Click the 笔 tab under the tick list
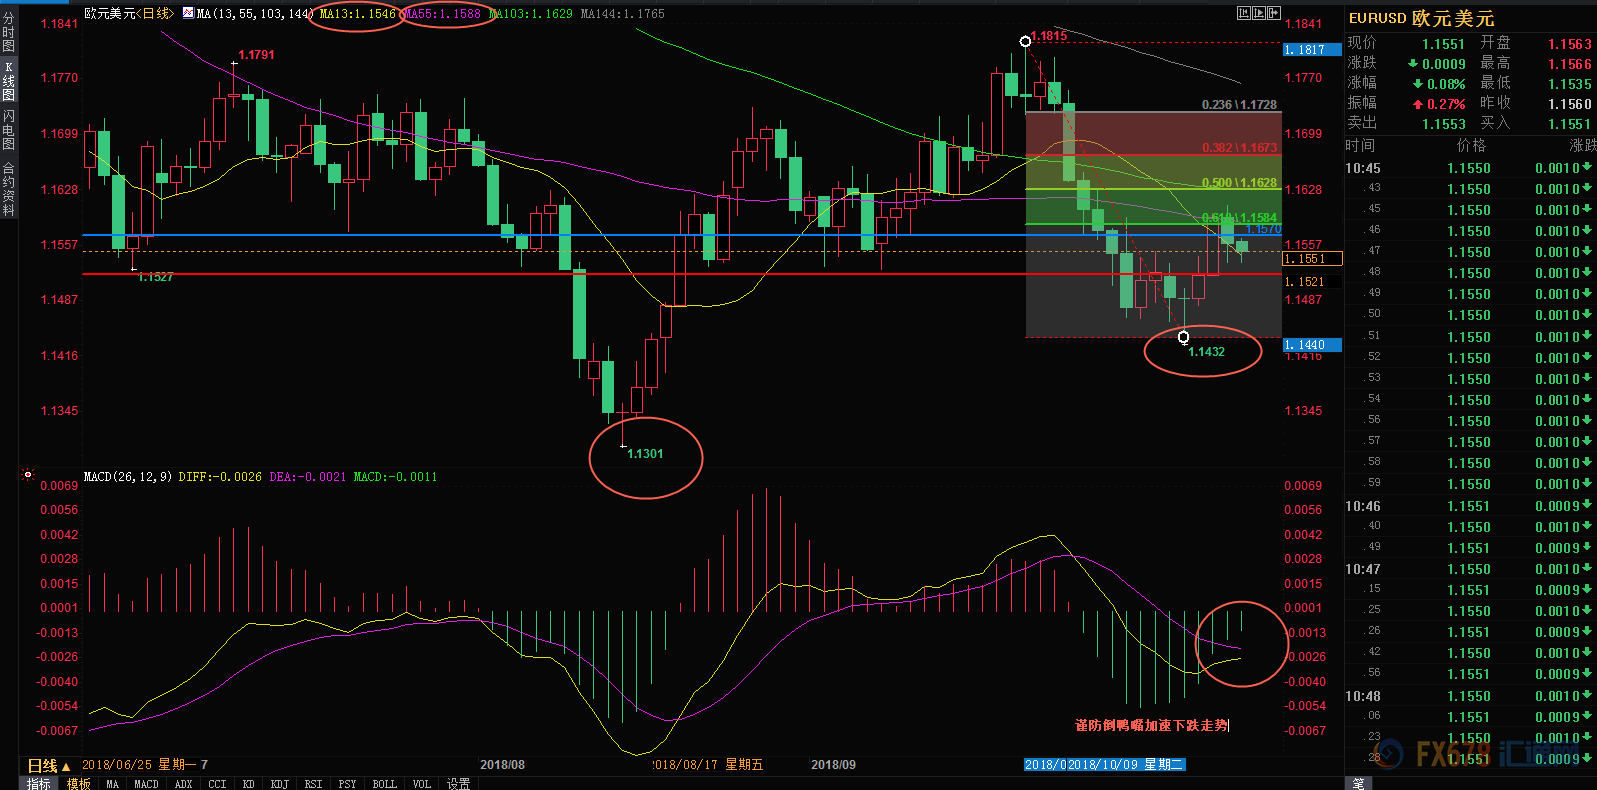The height and width of the screenshot is (790, 1597). coord(1358,784)
